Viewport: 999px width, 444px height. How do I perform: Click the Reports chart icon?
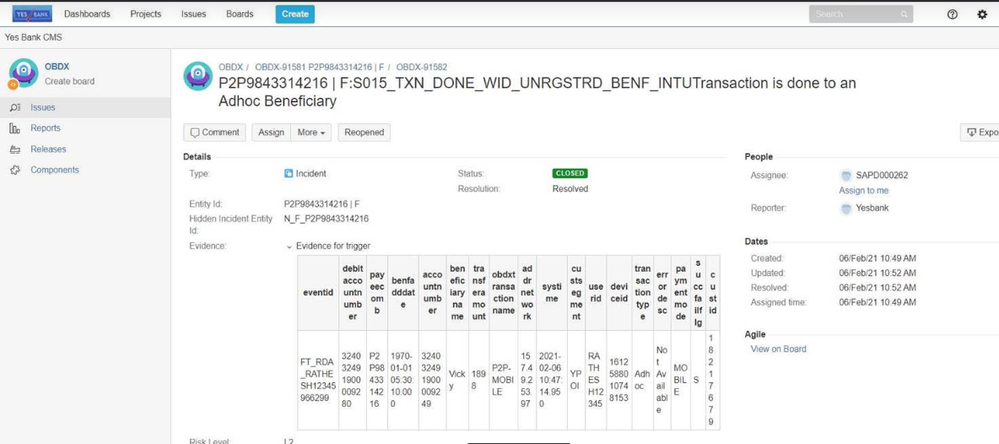15,128
